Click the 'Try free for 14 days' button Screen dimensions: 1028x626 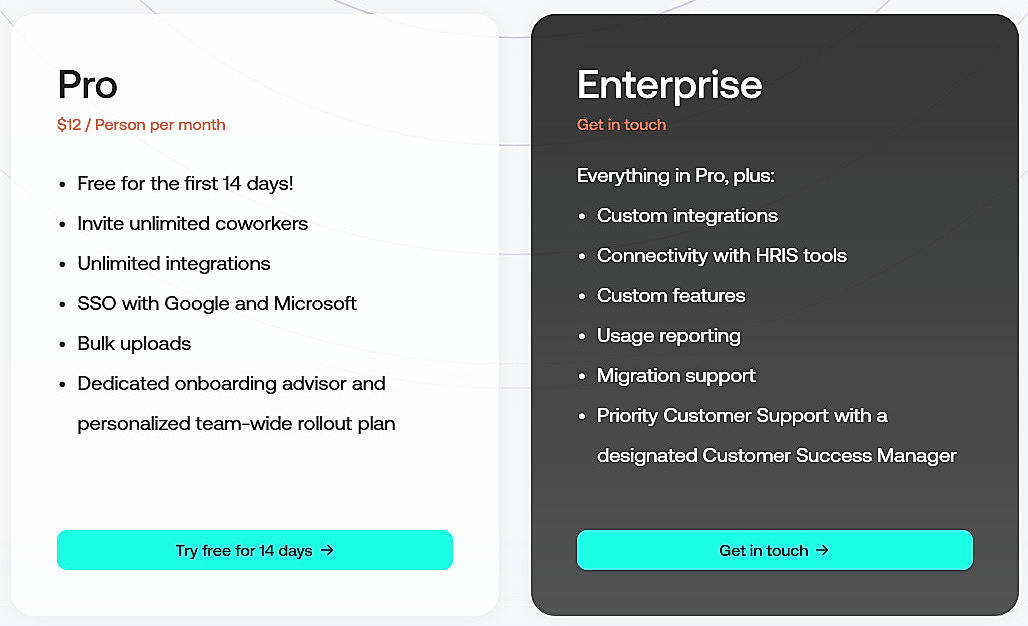pyautogui.click(x=255, y=550)
